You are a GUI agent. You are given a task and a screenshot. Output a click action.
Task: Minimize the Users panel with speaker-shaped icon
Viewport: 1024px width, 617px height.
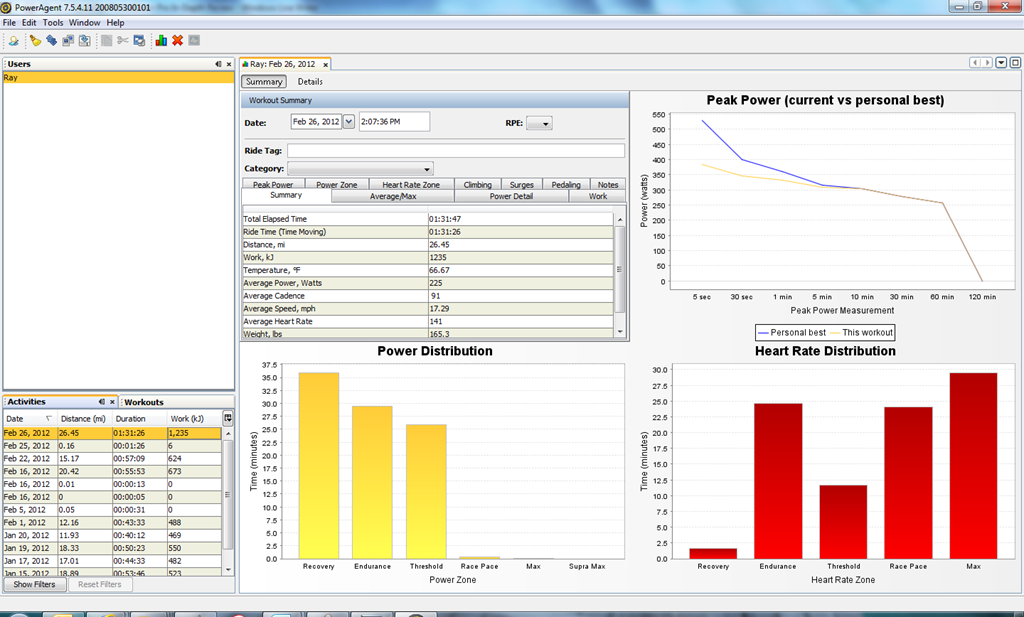(x=218, y=64)
